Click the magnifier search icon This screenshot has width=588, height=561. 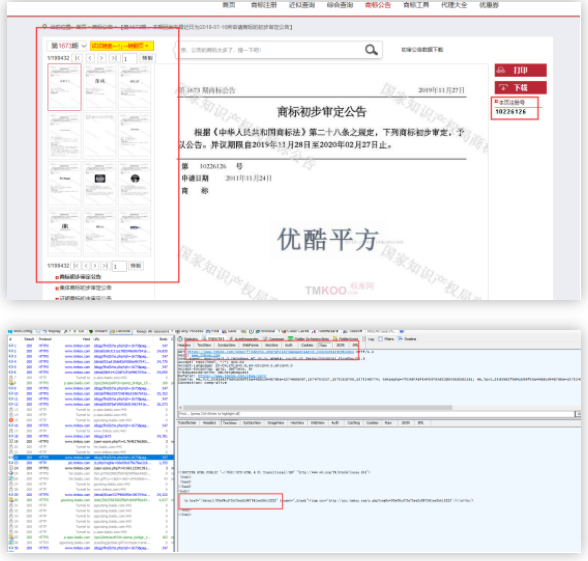371,50
